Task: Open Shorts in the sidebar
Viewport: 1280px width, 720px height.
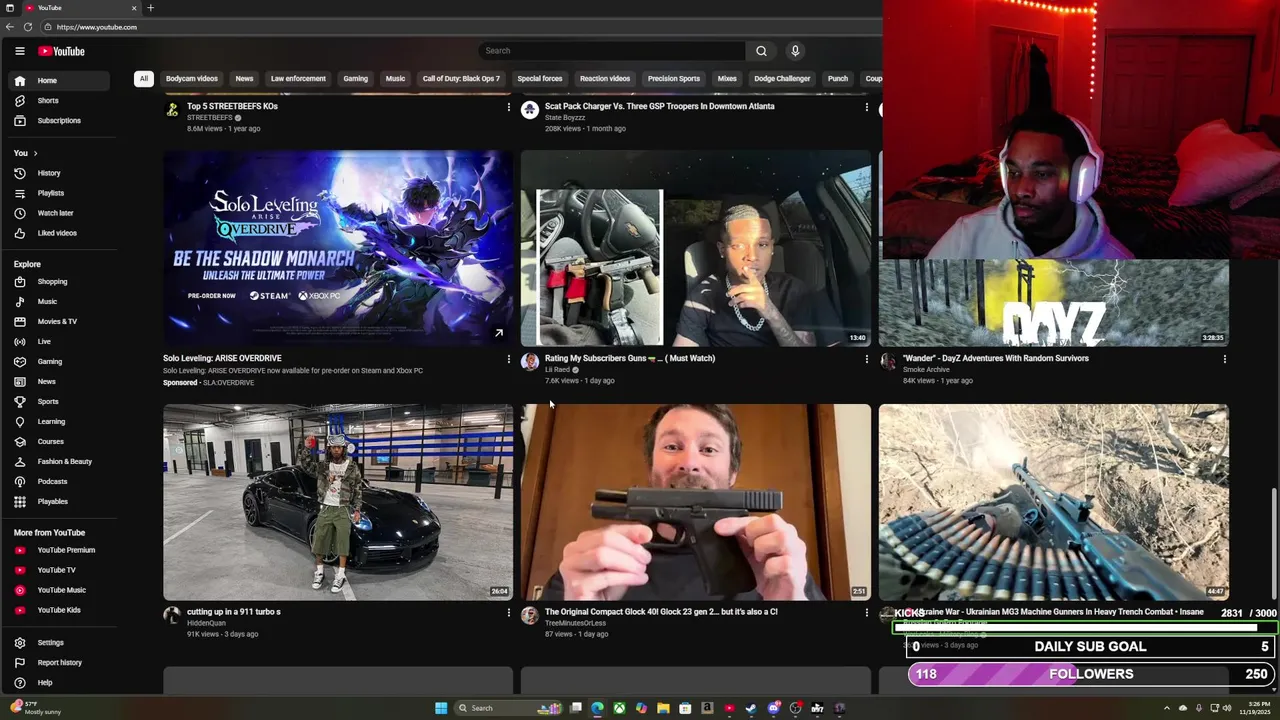Action: (59, 101)
